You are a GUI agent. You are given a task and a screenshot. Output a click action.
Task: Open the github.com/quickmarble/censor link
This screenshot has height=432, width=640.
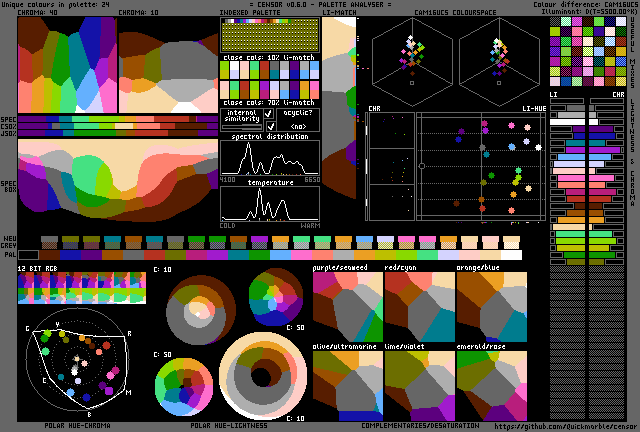pyautogui.click(x=565, y=425)
